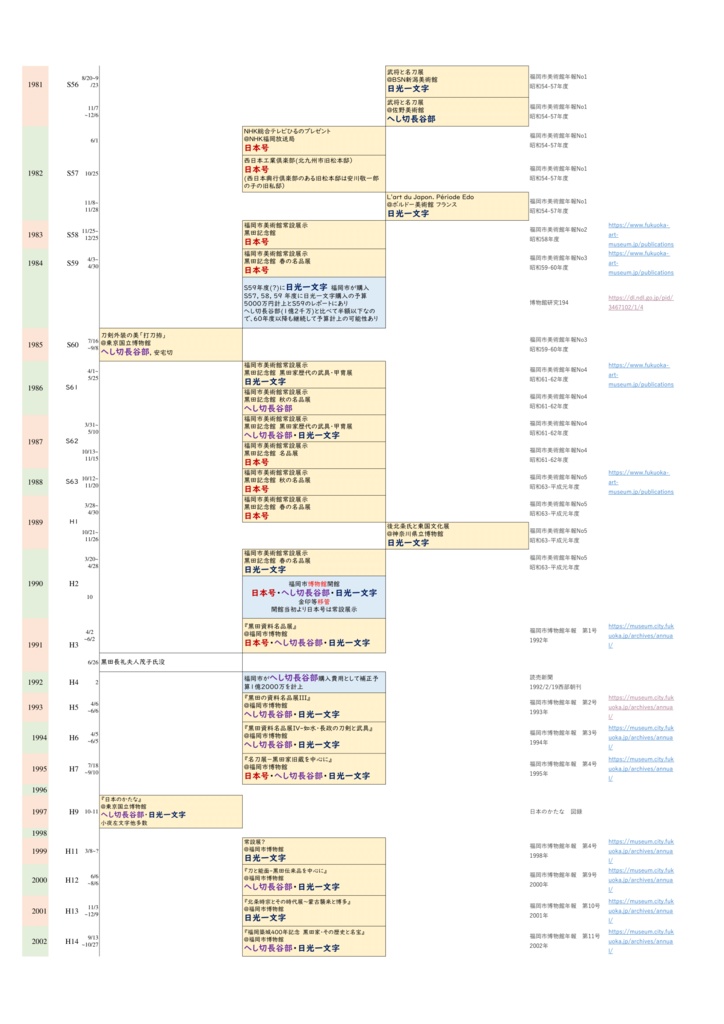The height and width of the screenshot is (1024, 724).
Task: Open the fukuoka-art-museum.jp link in the 1984 row
Action: click(640, 263)
